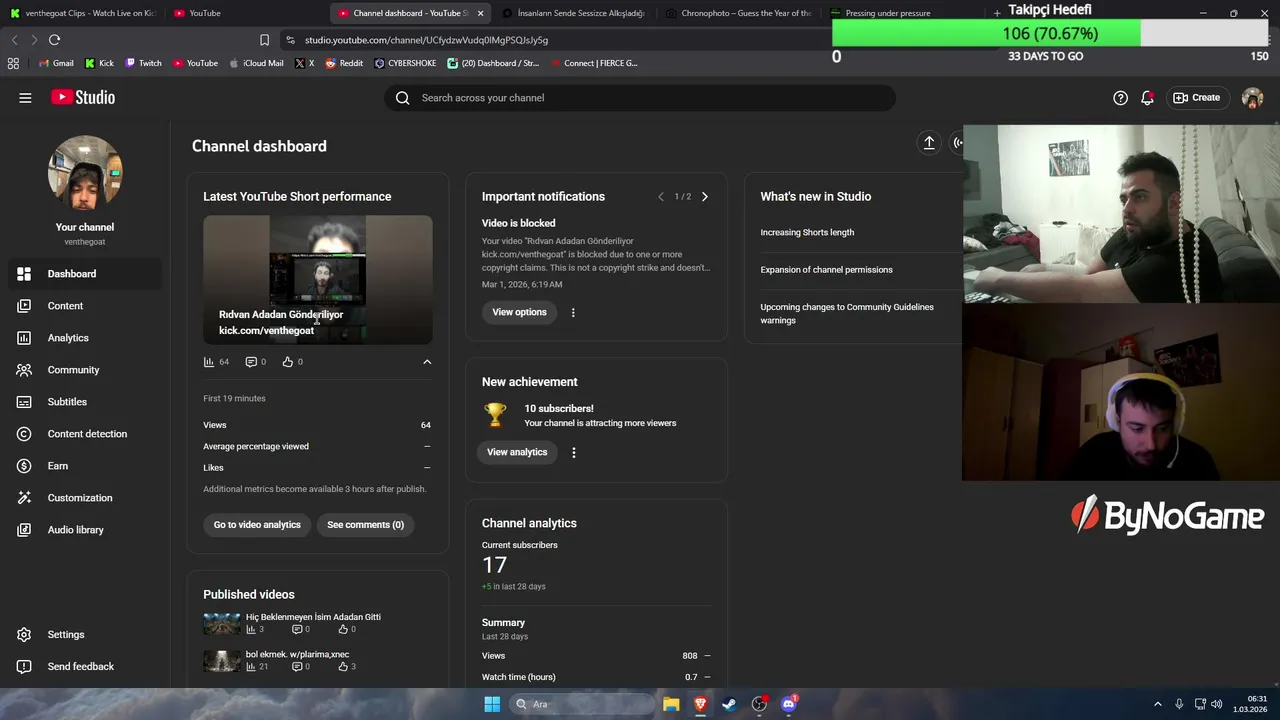This screenshot has height=720, width=1280.
Task: Open Expansion of channel permissions news item
Action: [x=826, y=270]
